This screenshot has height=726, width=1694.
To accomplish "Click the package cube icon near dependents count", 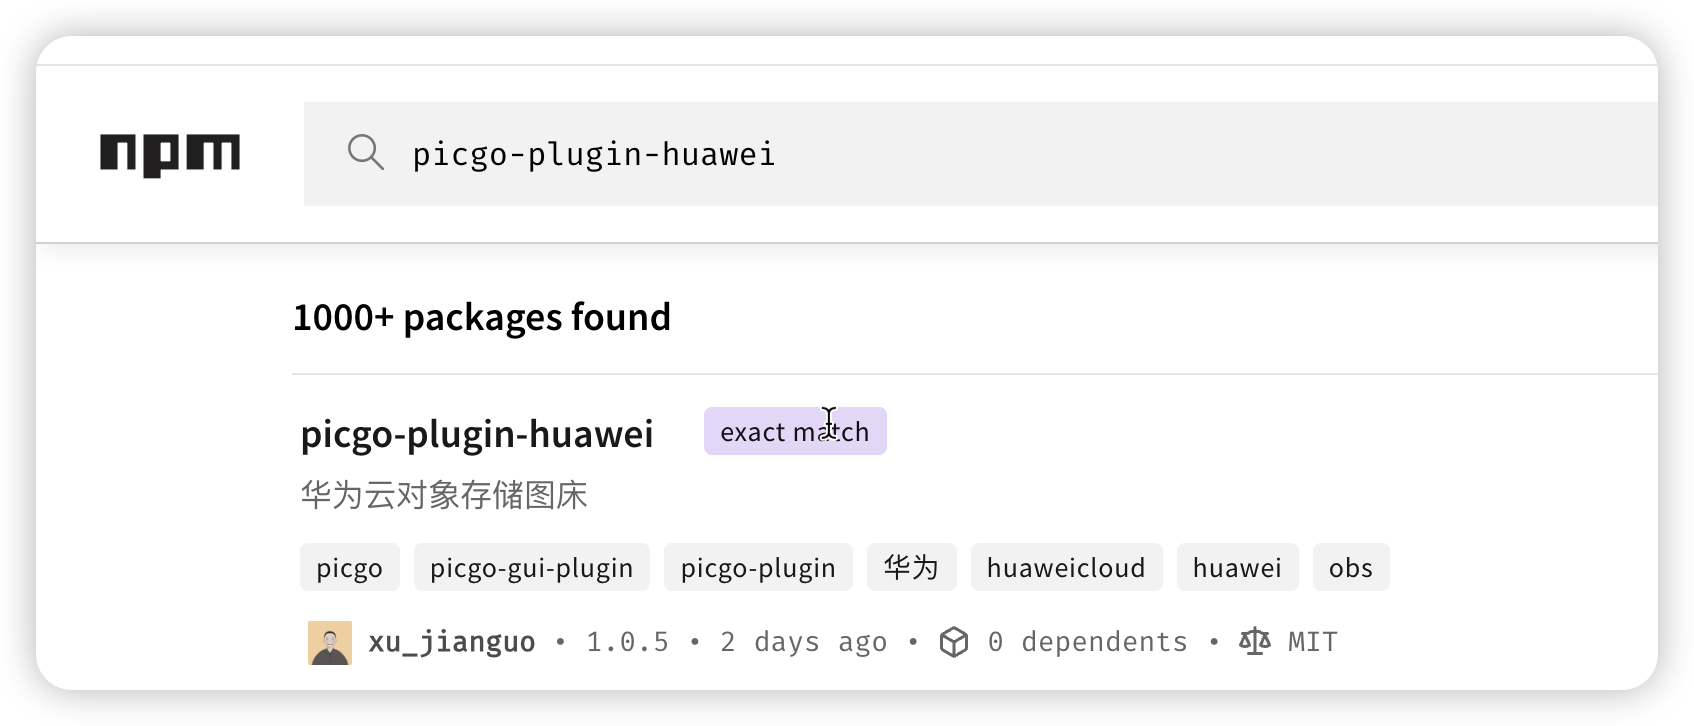I will tap(955, 641).
